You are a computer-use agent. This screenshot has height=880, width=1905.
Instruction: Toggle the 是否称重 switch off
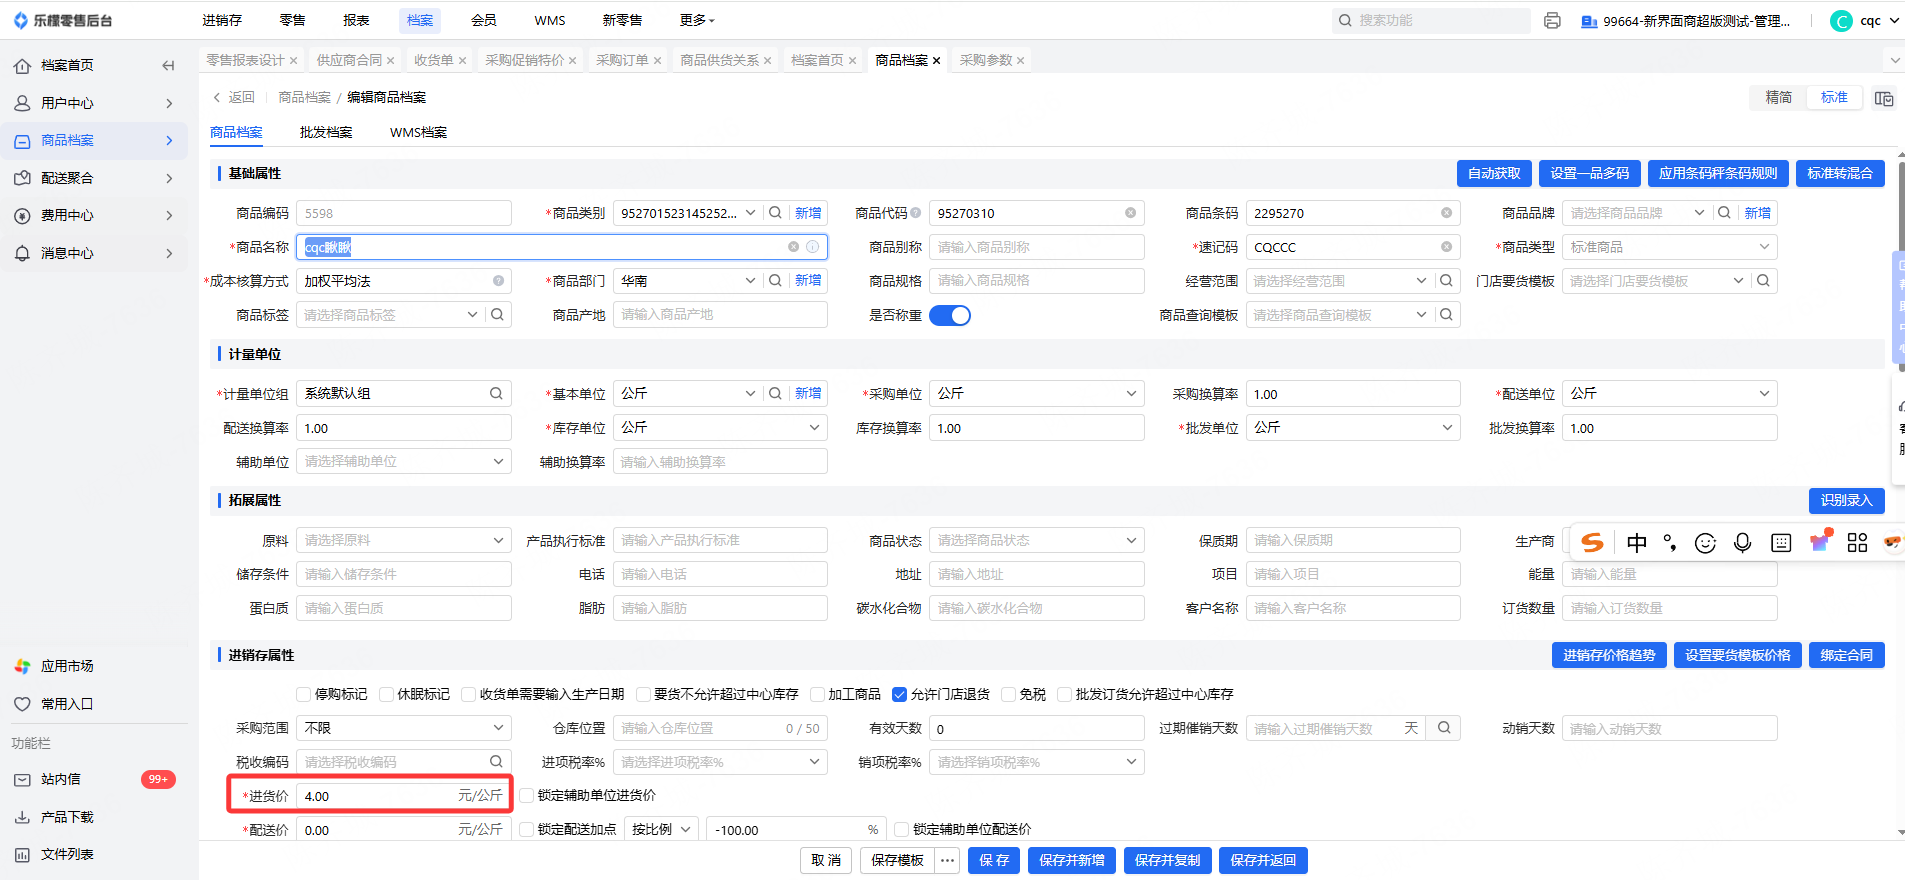point(949,315)
